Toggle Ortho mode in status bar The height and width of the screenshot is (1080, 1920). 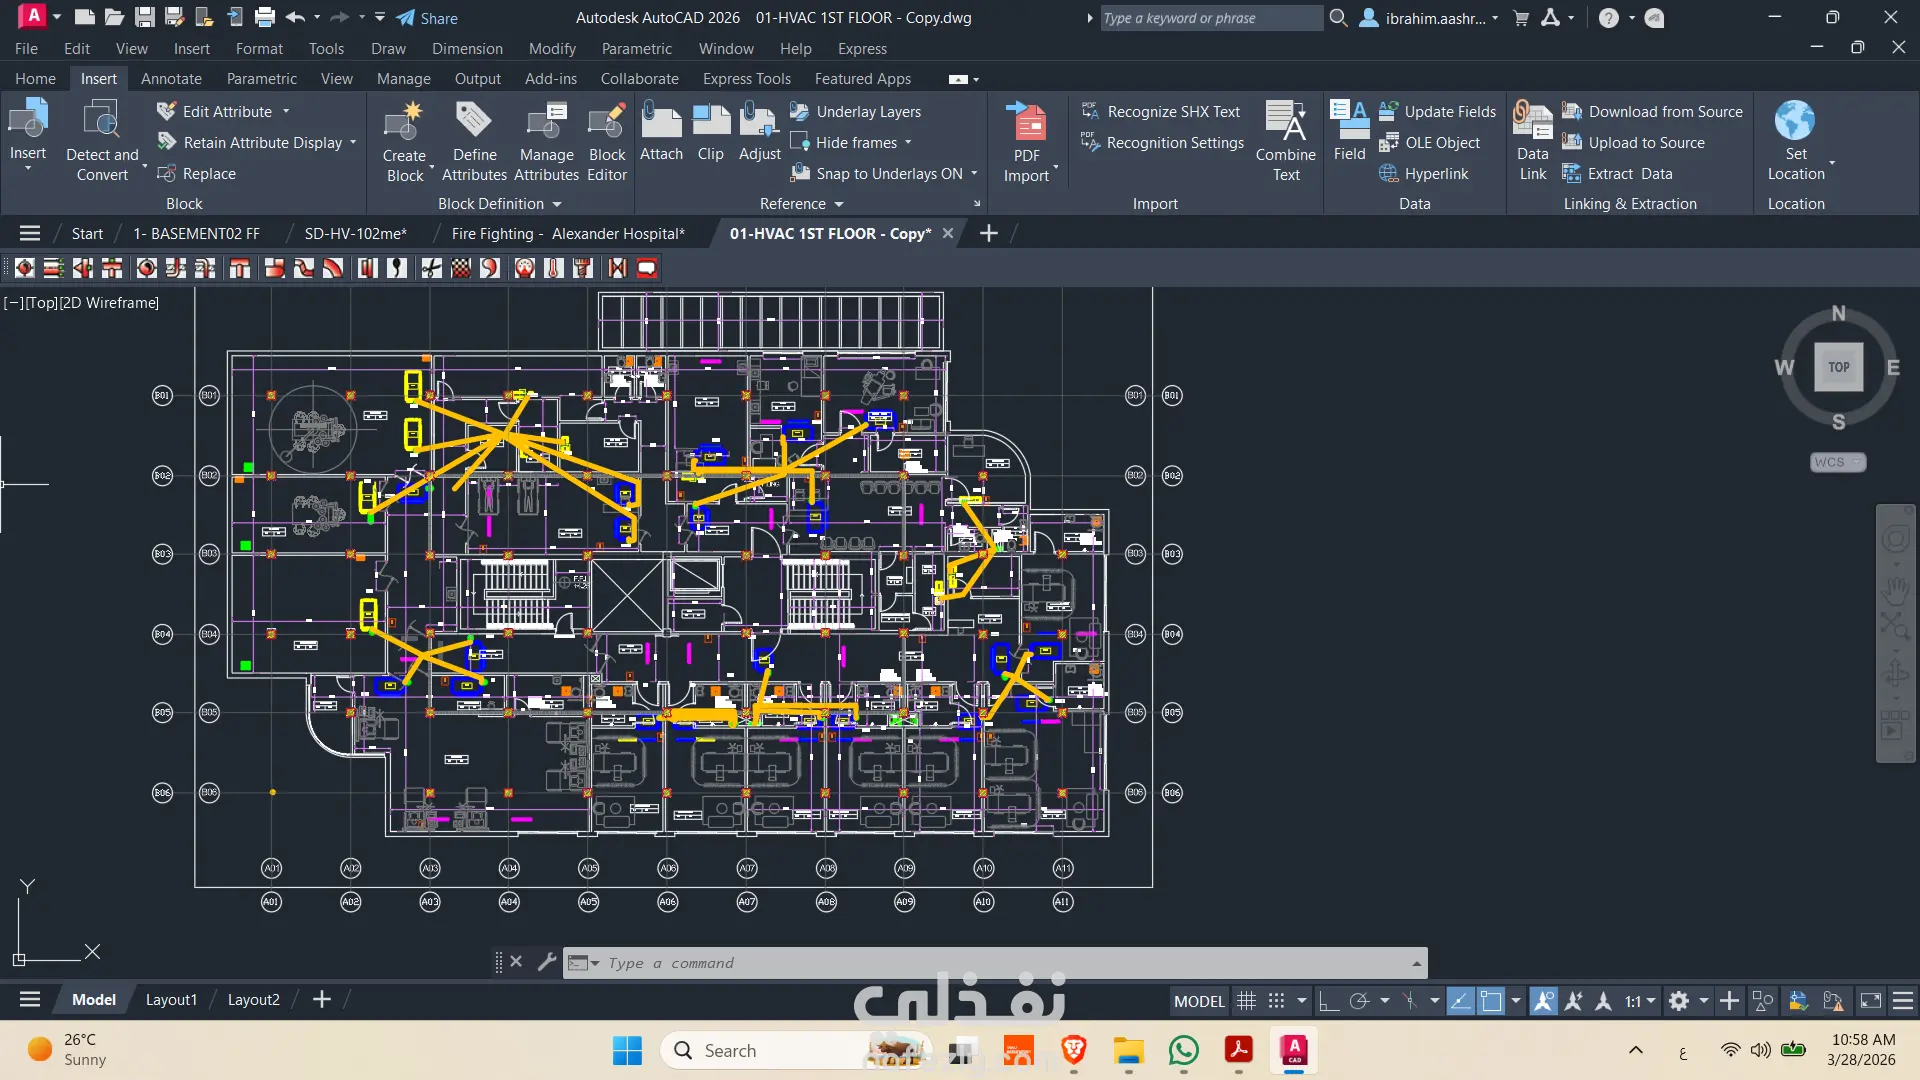point(1328,1001)
